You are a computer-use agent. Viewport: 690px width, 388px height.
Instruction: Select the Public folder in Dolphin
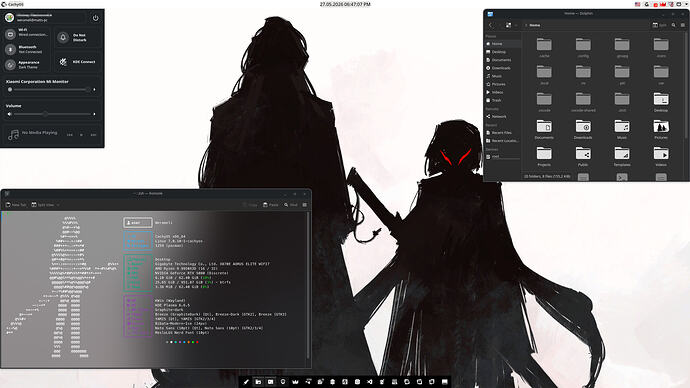(x=583, y=157)
